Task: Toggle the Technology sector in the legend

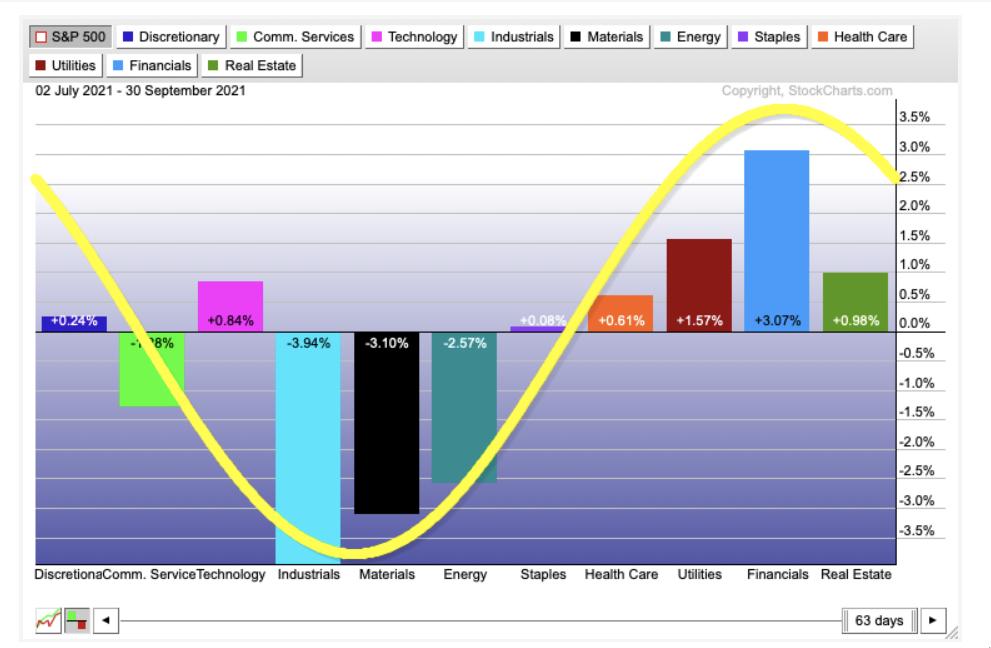Action: click(414, 37)
